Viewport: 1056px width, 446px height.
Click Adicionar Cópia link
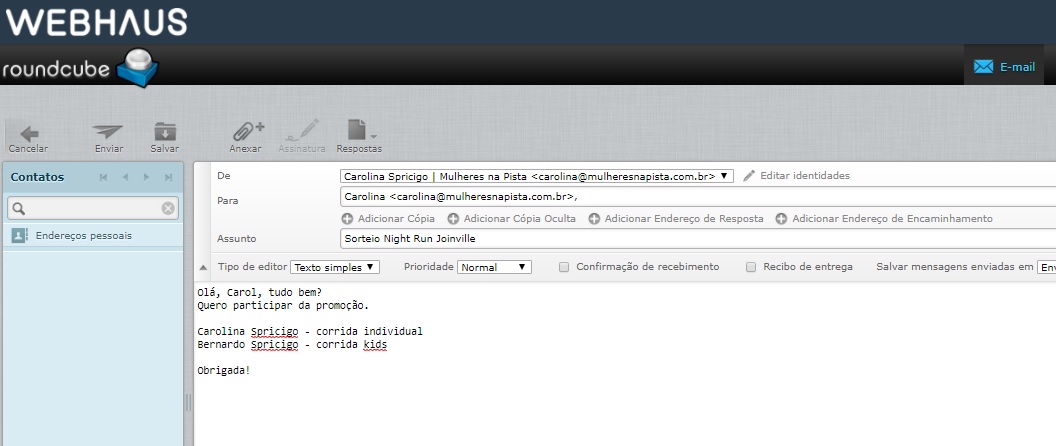click(x=388, y=218)
